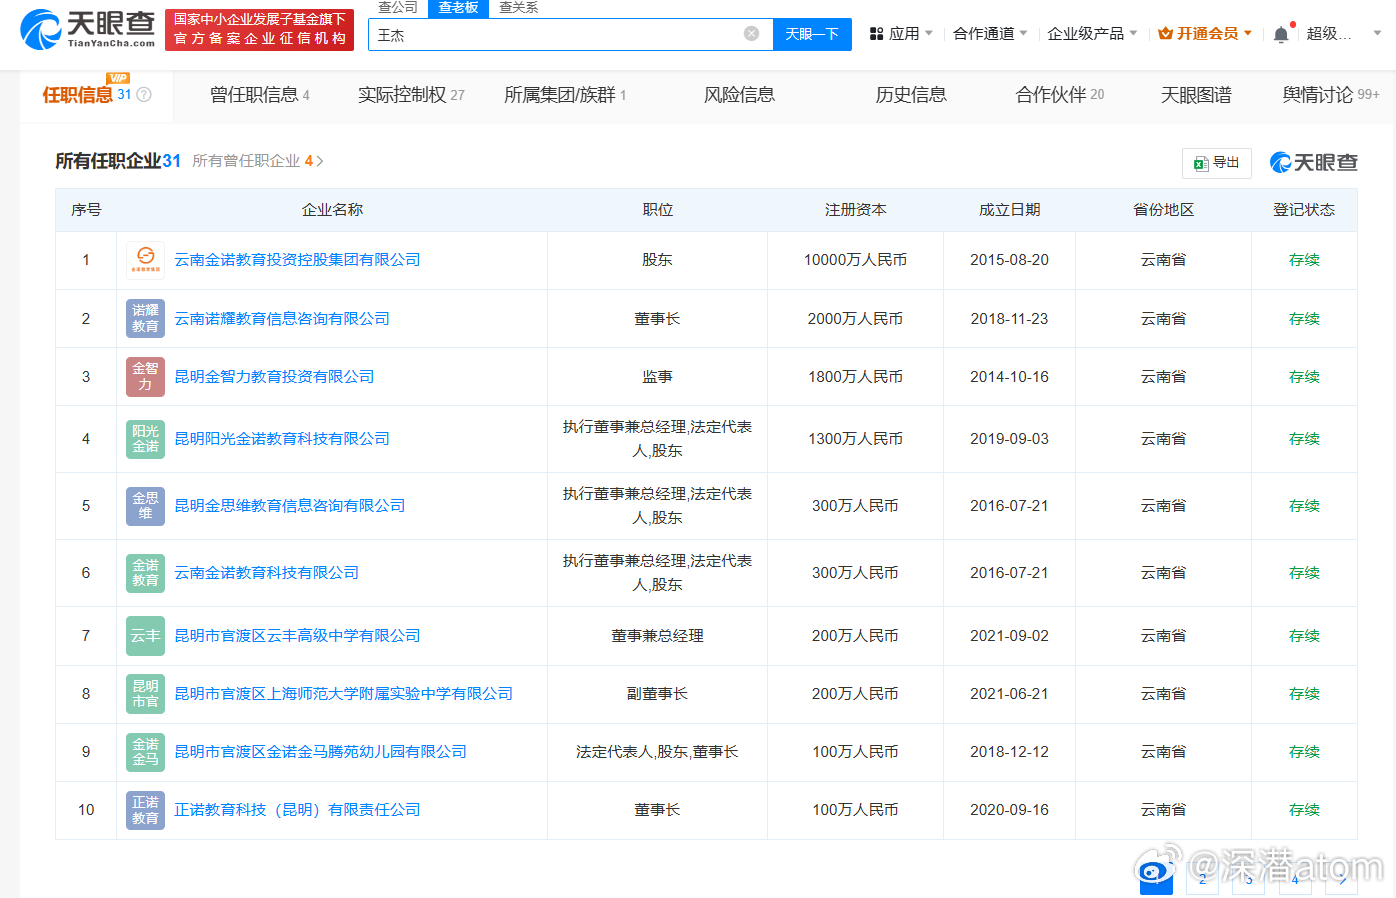
Task: Click the 应用 grid icon
Action: coord(876,34)
